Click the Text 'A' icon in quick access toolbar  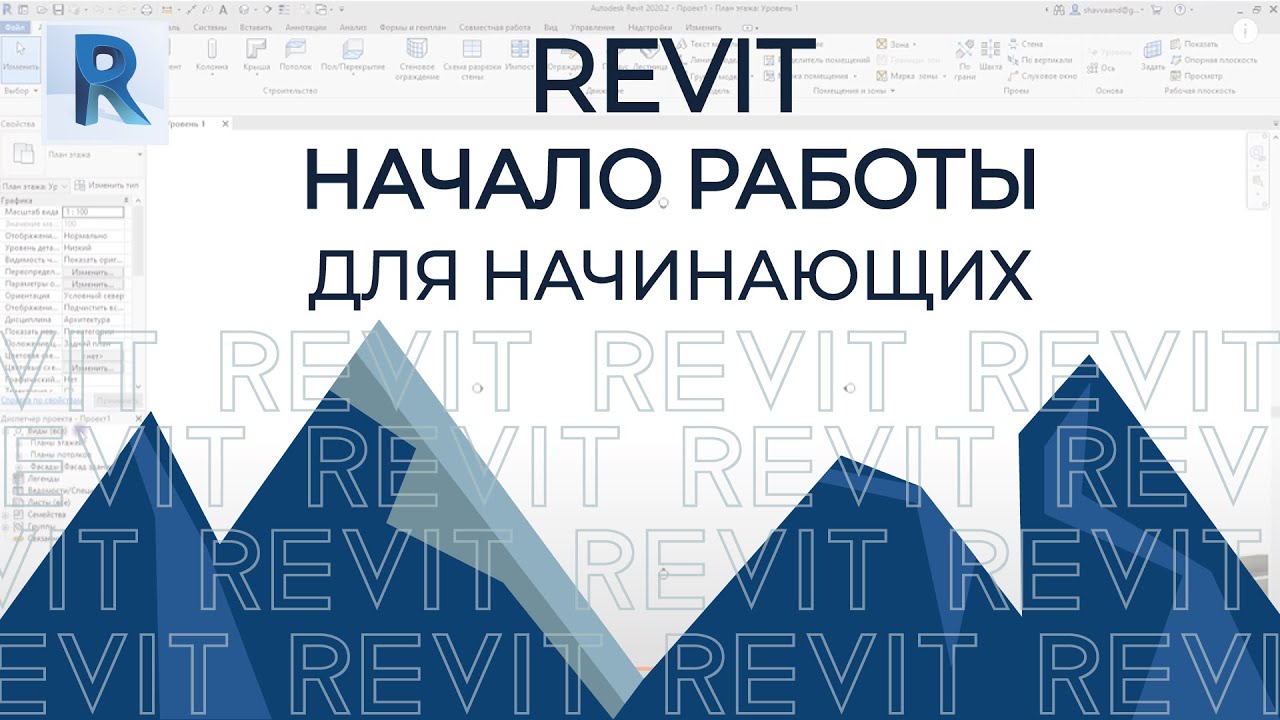coord(222,9)
